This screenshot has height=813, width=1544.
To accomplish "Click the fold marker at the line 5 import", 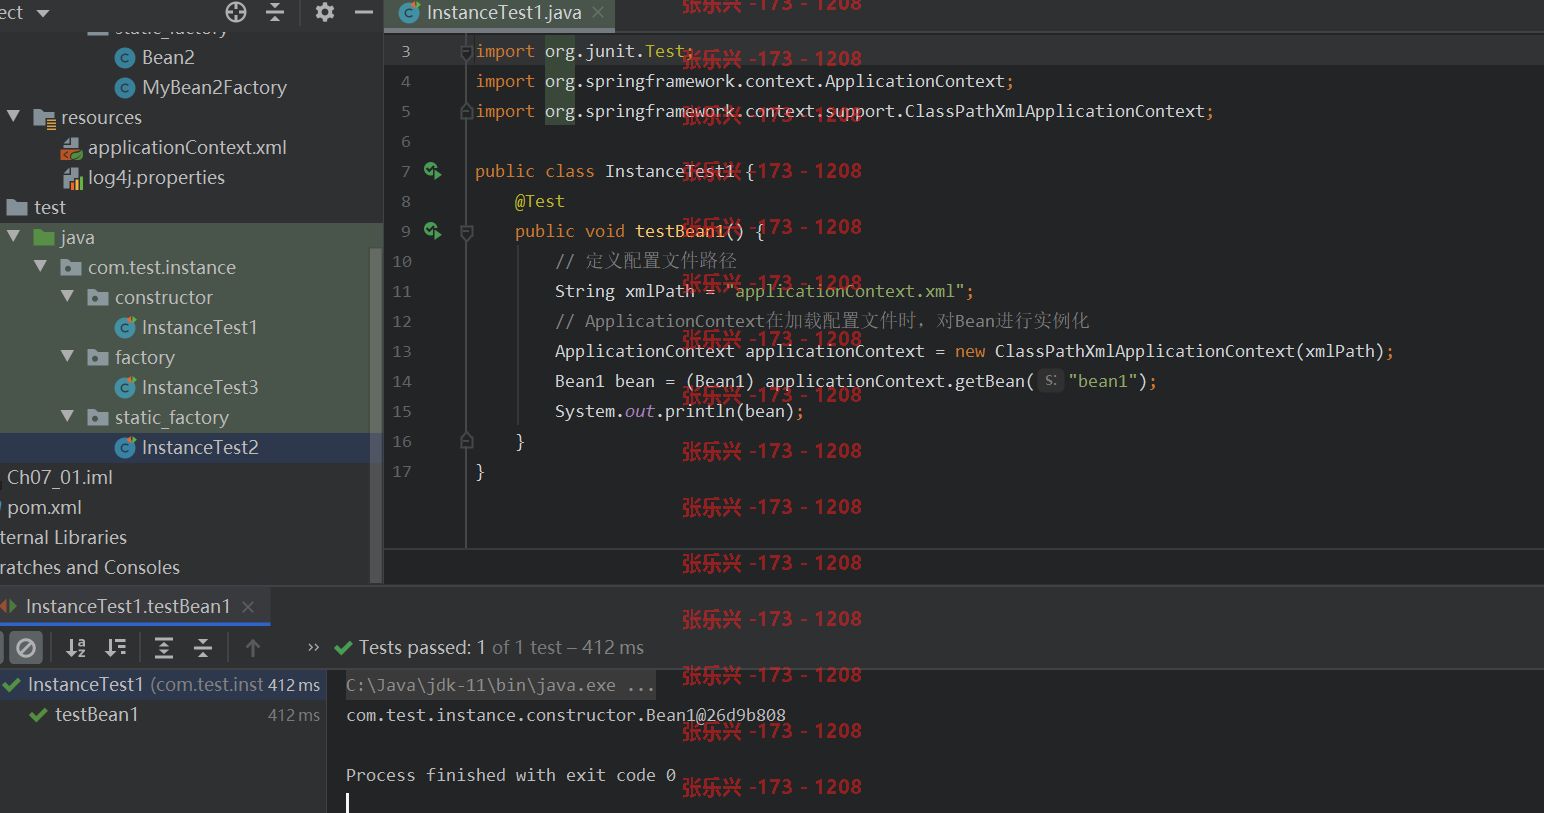I will 466,111.
